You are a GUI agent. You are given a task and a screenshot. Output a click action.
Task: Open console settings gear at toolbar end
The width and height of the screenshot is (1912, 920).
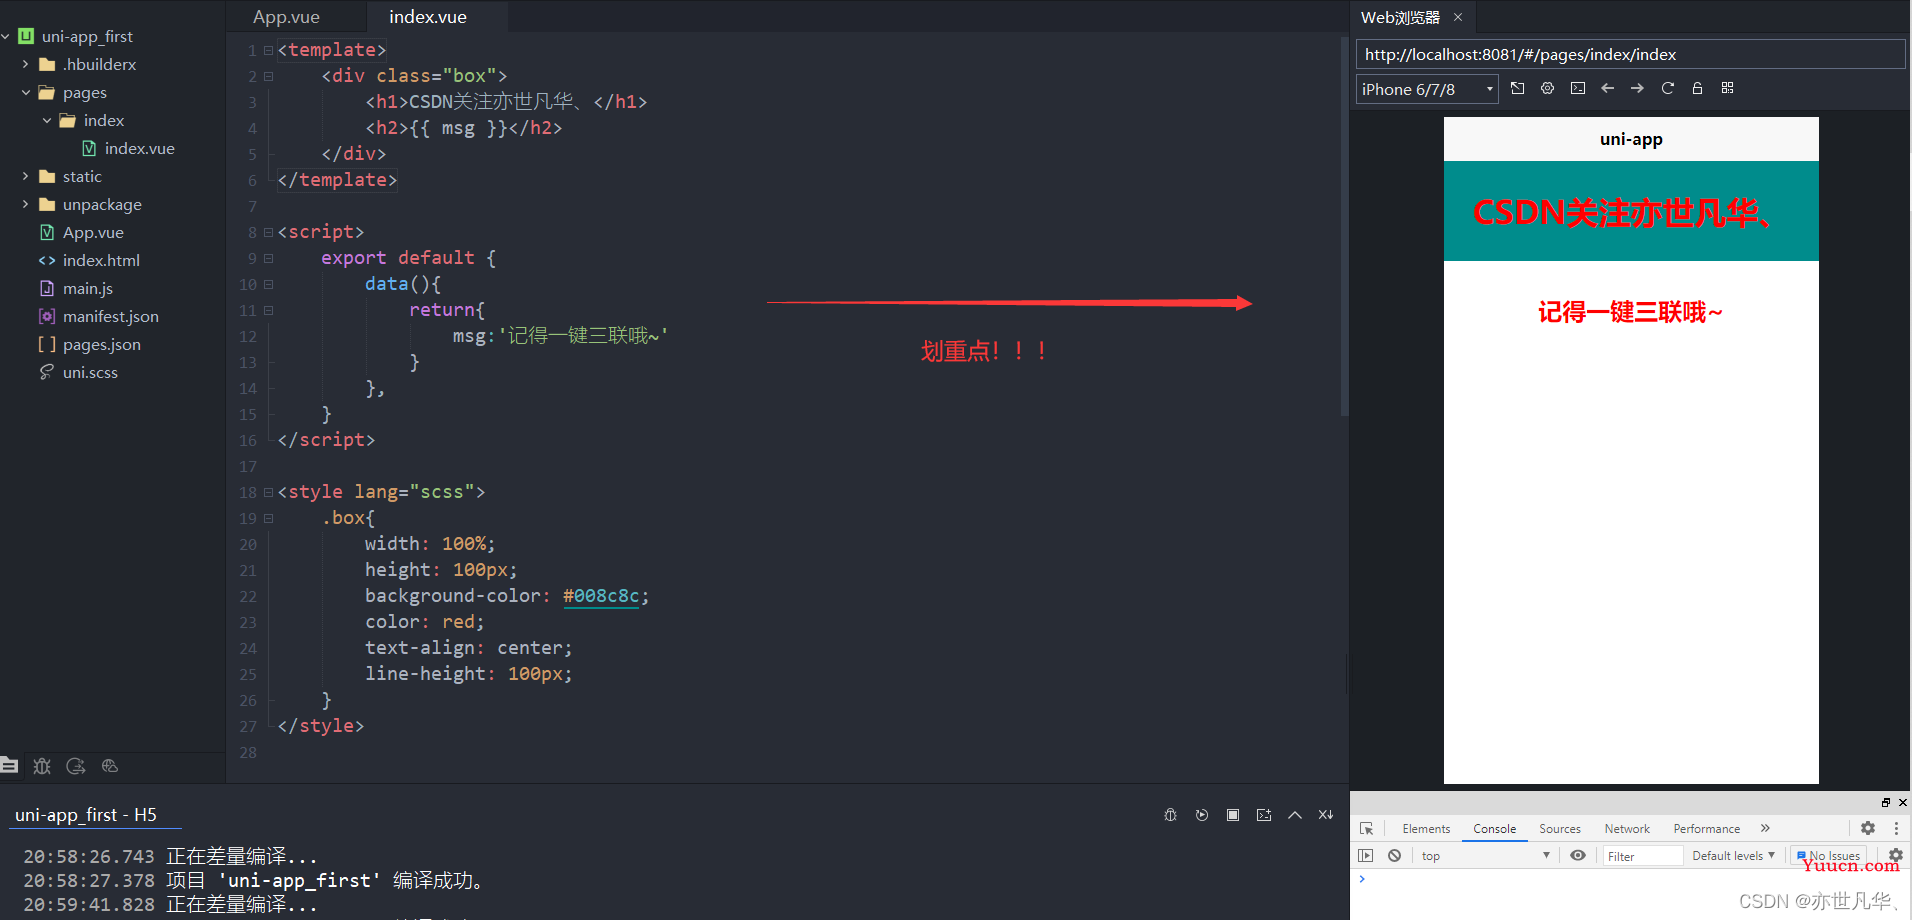tap(1895, 855)
